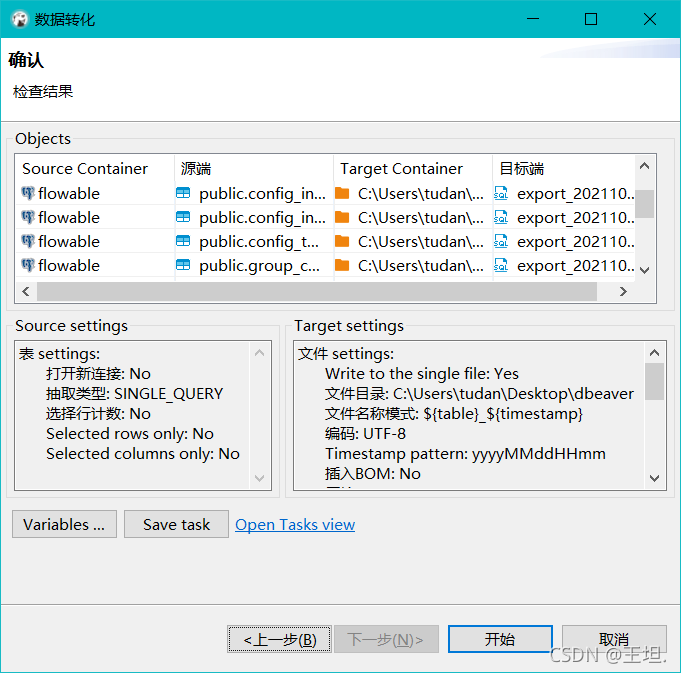Image resolution: width=681 pixels, height=673 pixels.
Task: Click the SQL file icon in the last export row
Action: coord(501,265)
